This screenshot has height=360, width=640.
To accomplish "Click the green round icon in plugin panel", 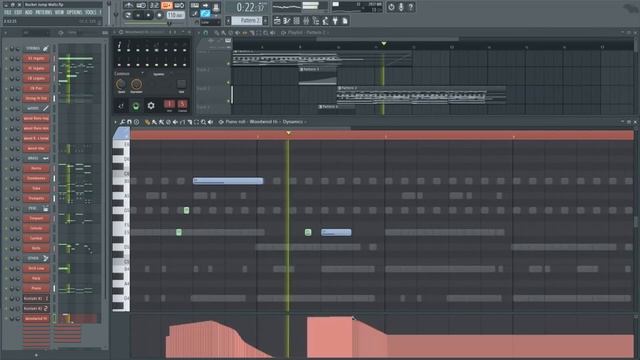I will coord(136,106).
